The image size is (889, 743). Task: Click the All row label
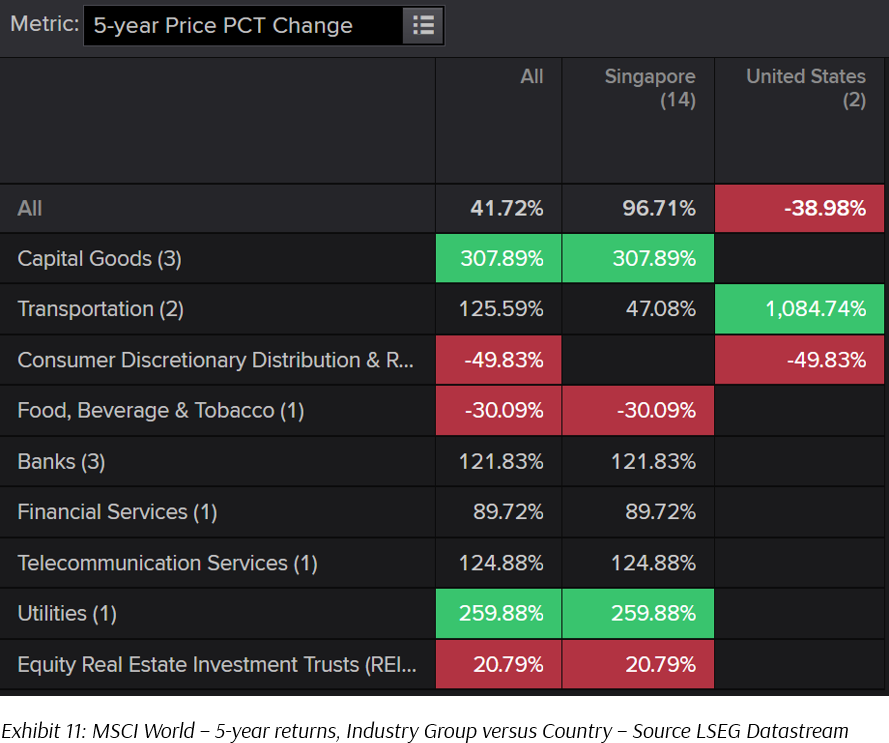click(30, 209)
